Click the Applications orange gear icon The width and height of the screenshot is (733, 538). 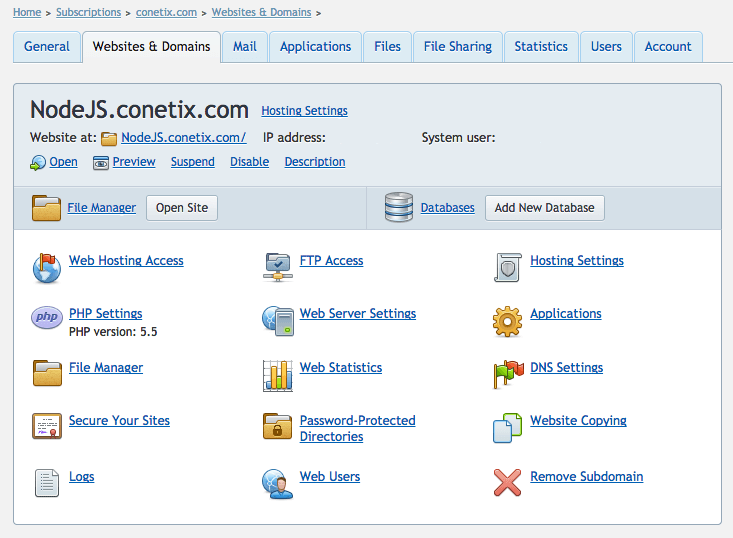pyautogui.click(x=507, y=322)
